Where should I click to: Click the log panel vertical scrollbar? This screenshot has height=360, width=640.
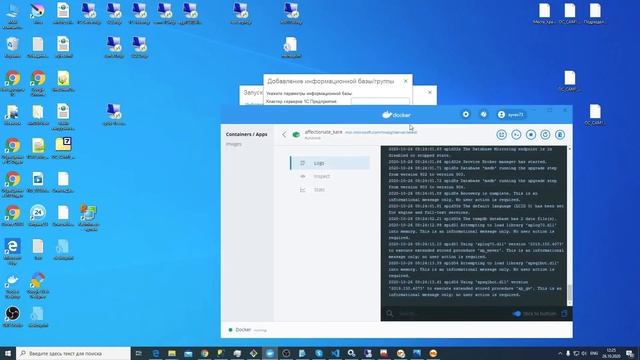(570, 294)
